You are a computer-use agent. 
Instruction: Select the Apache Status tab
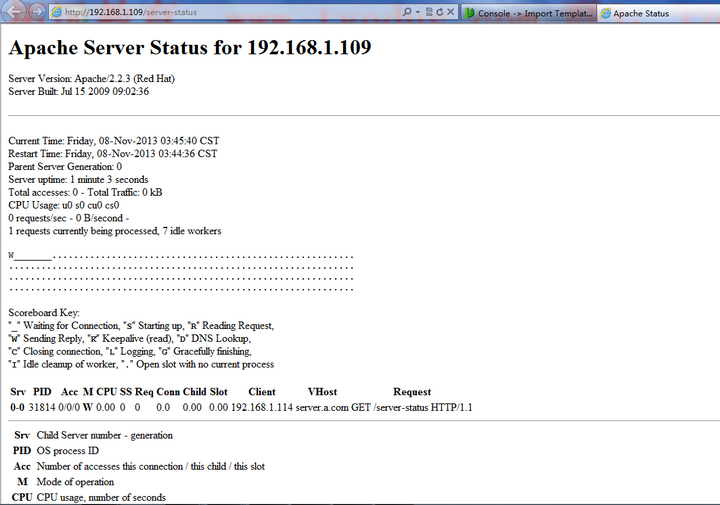coord(658,13)
